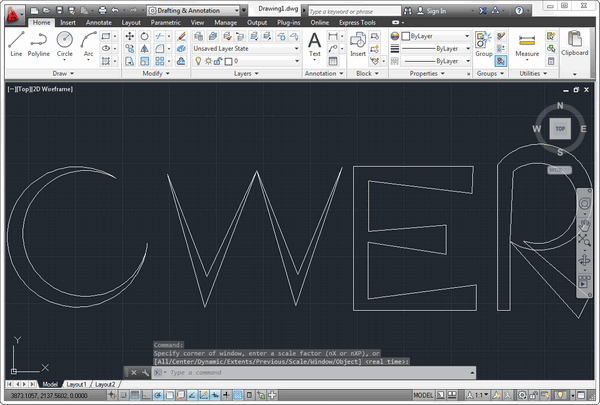Toggle MODEL space button in status bar

(423, 395)
